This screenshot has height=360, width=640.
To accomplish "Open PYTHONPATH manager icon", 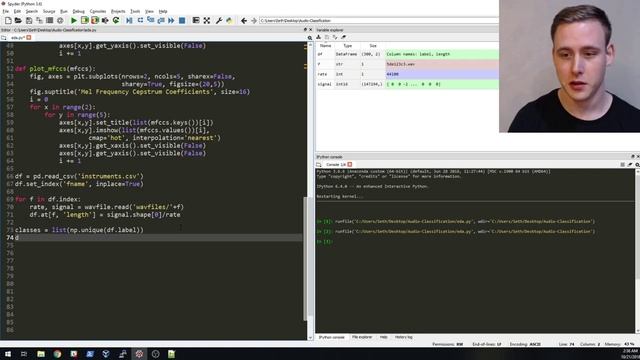I will tap(229, 20).
